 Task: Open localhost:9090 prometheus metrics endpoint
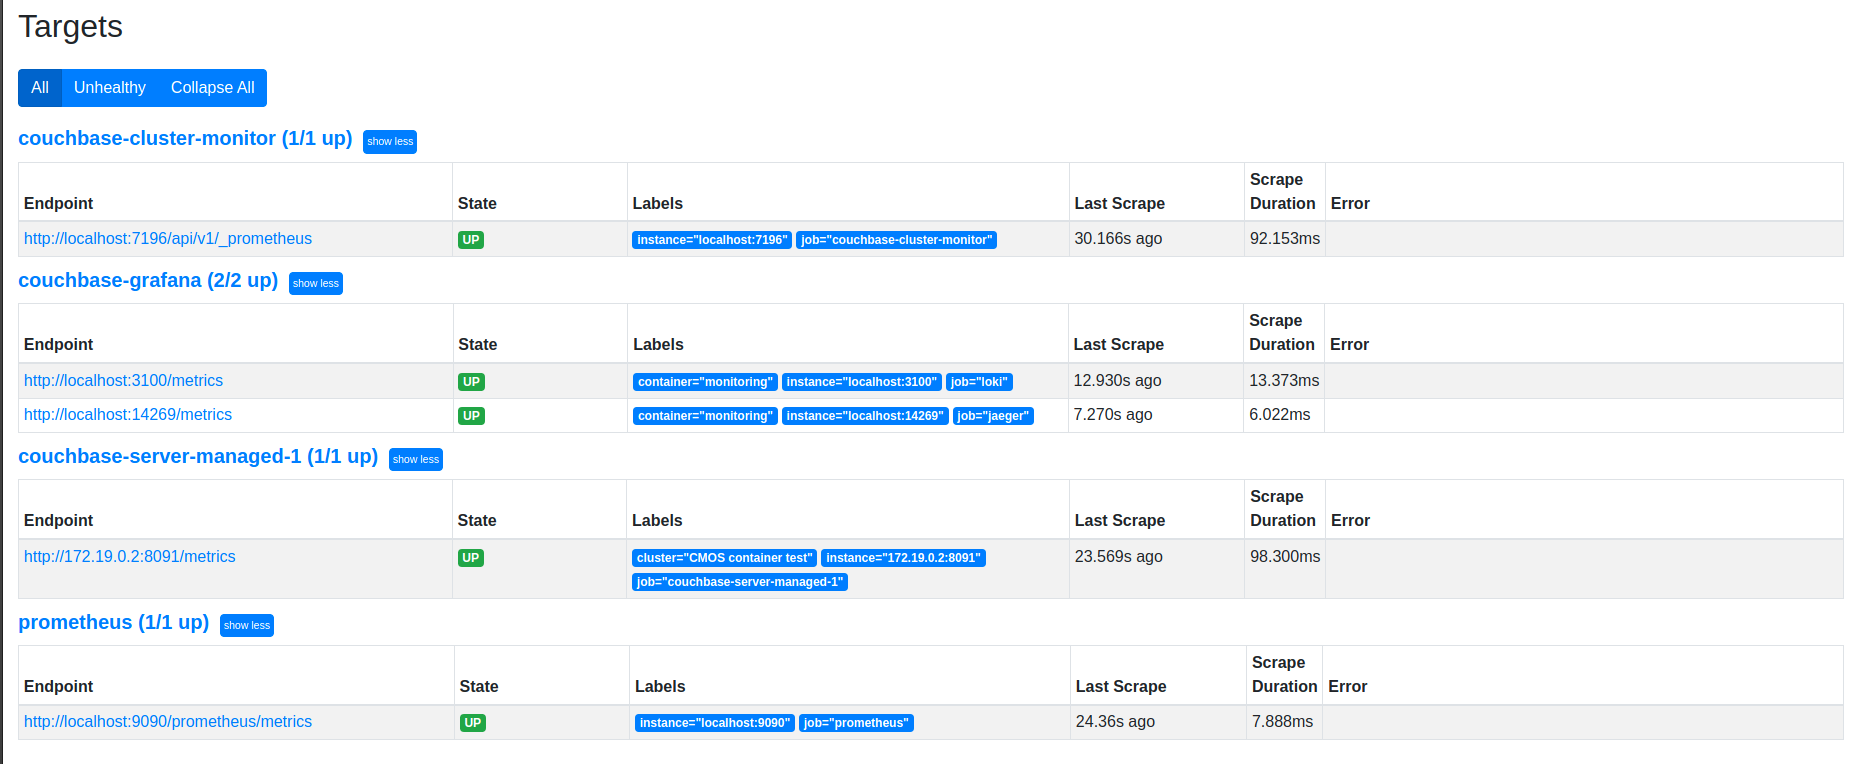point(168,722)
